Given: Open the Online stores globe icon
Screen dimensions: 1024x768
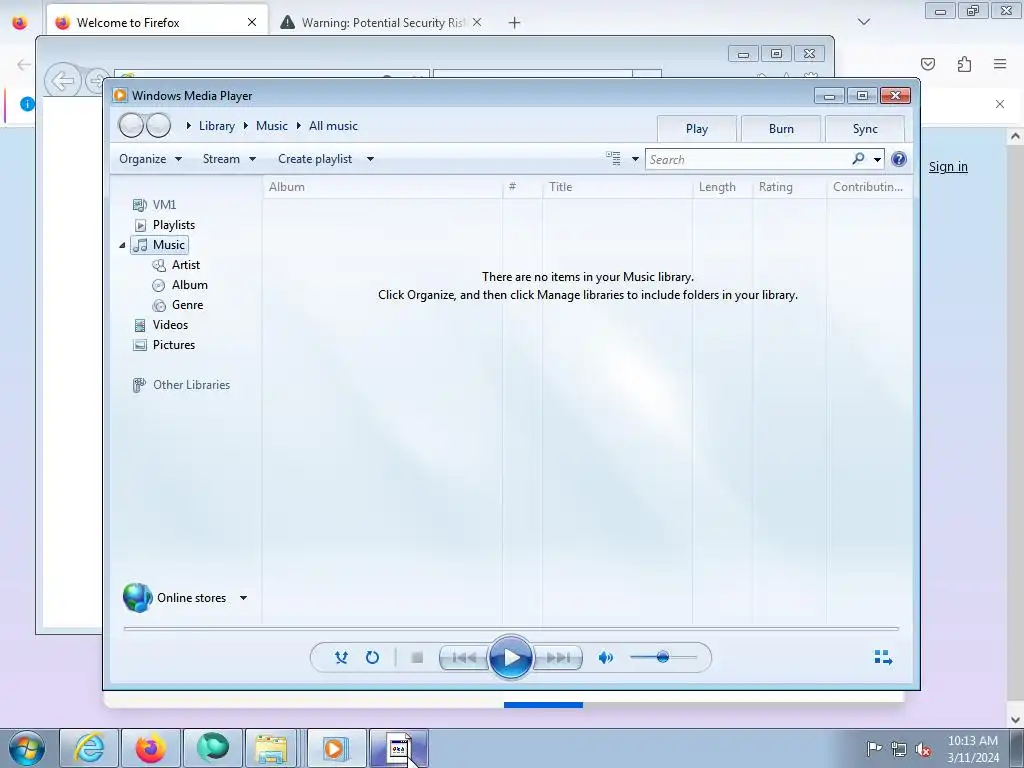Looking at the screenshot, I should pos(138,598).
